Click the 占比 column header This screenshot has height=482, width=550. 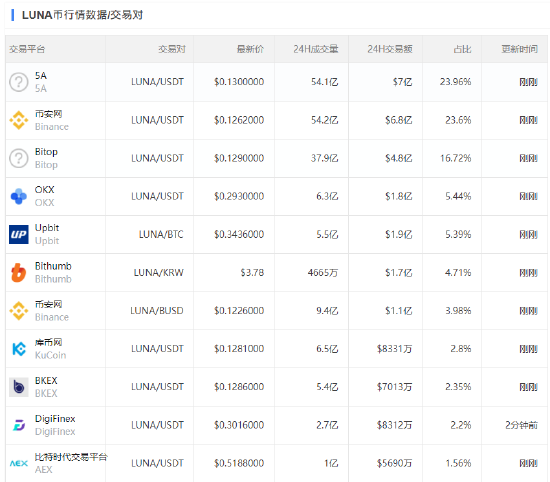tap(462, 49)
